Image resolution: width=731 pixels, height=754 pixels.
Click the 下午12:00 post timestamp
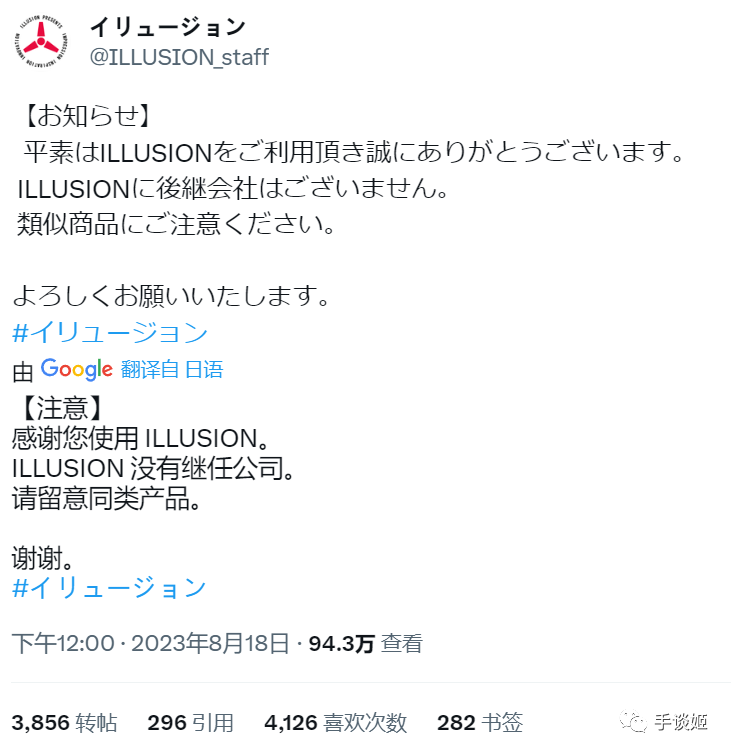(x=63, y=643)
